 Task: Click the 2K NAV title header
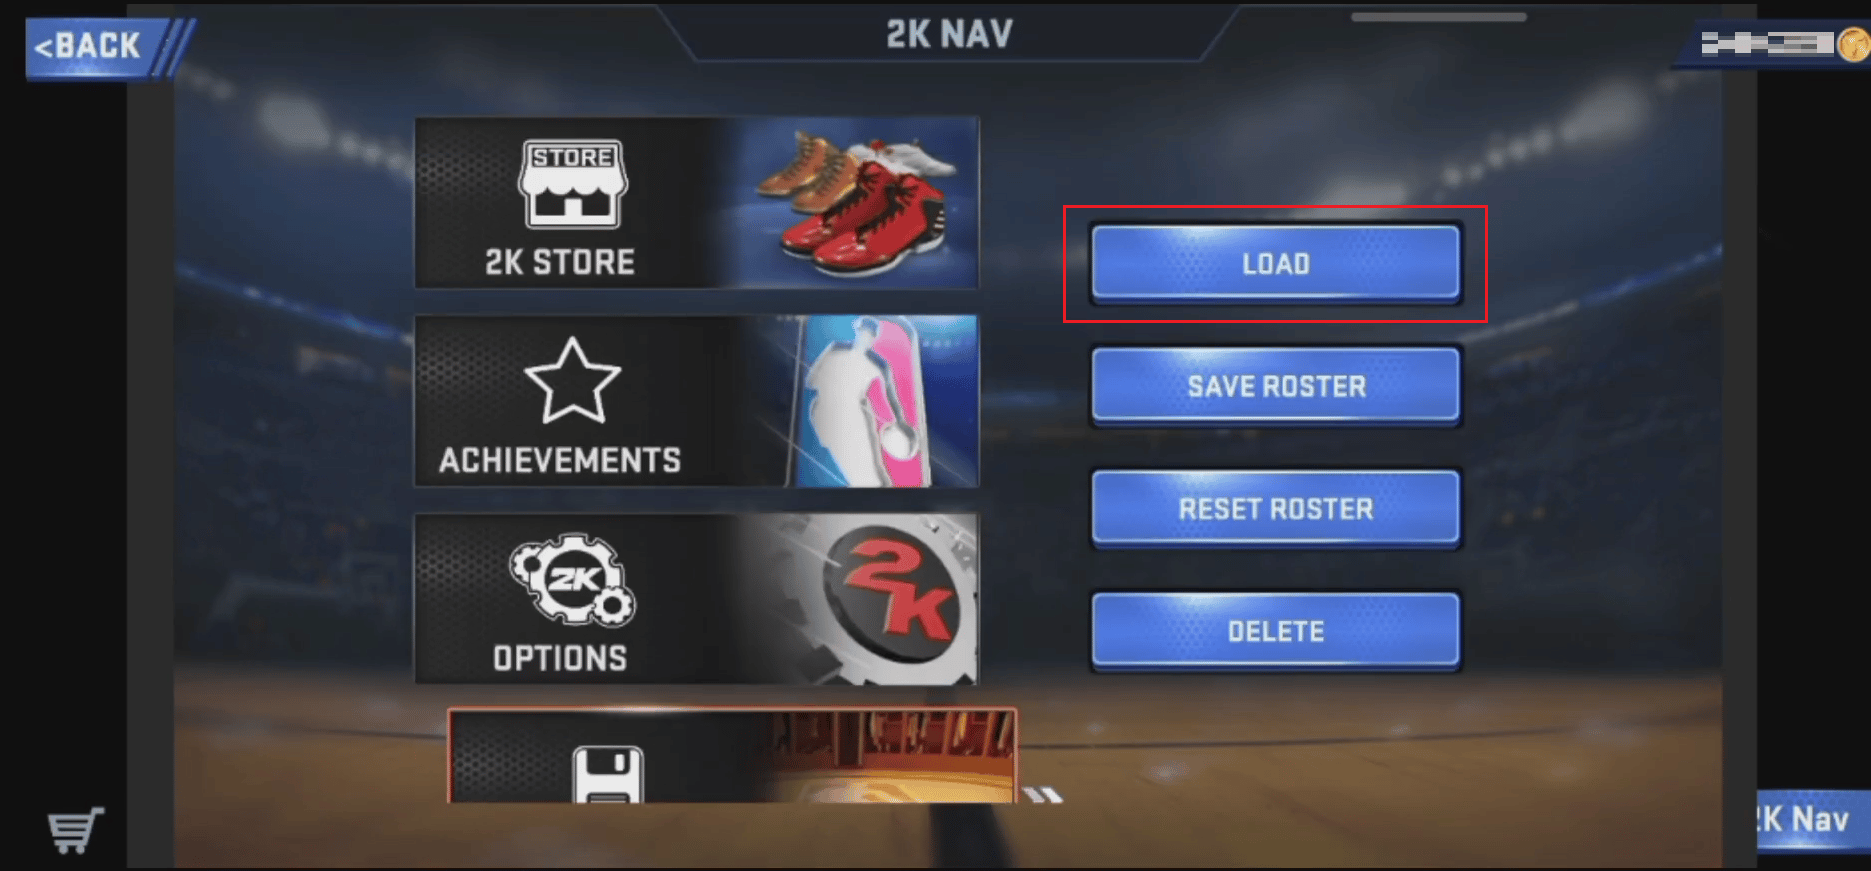tap(949, 35)
